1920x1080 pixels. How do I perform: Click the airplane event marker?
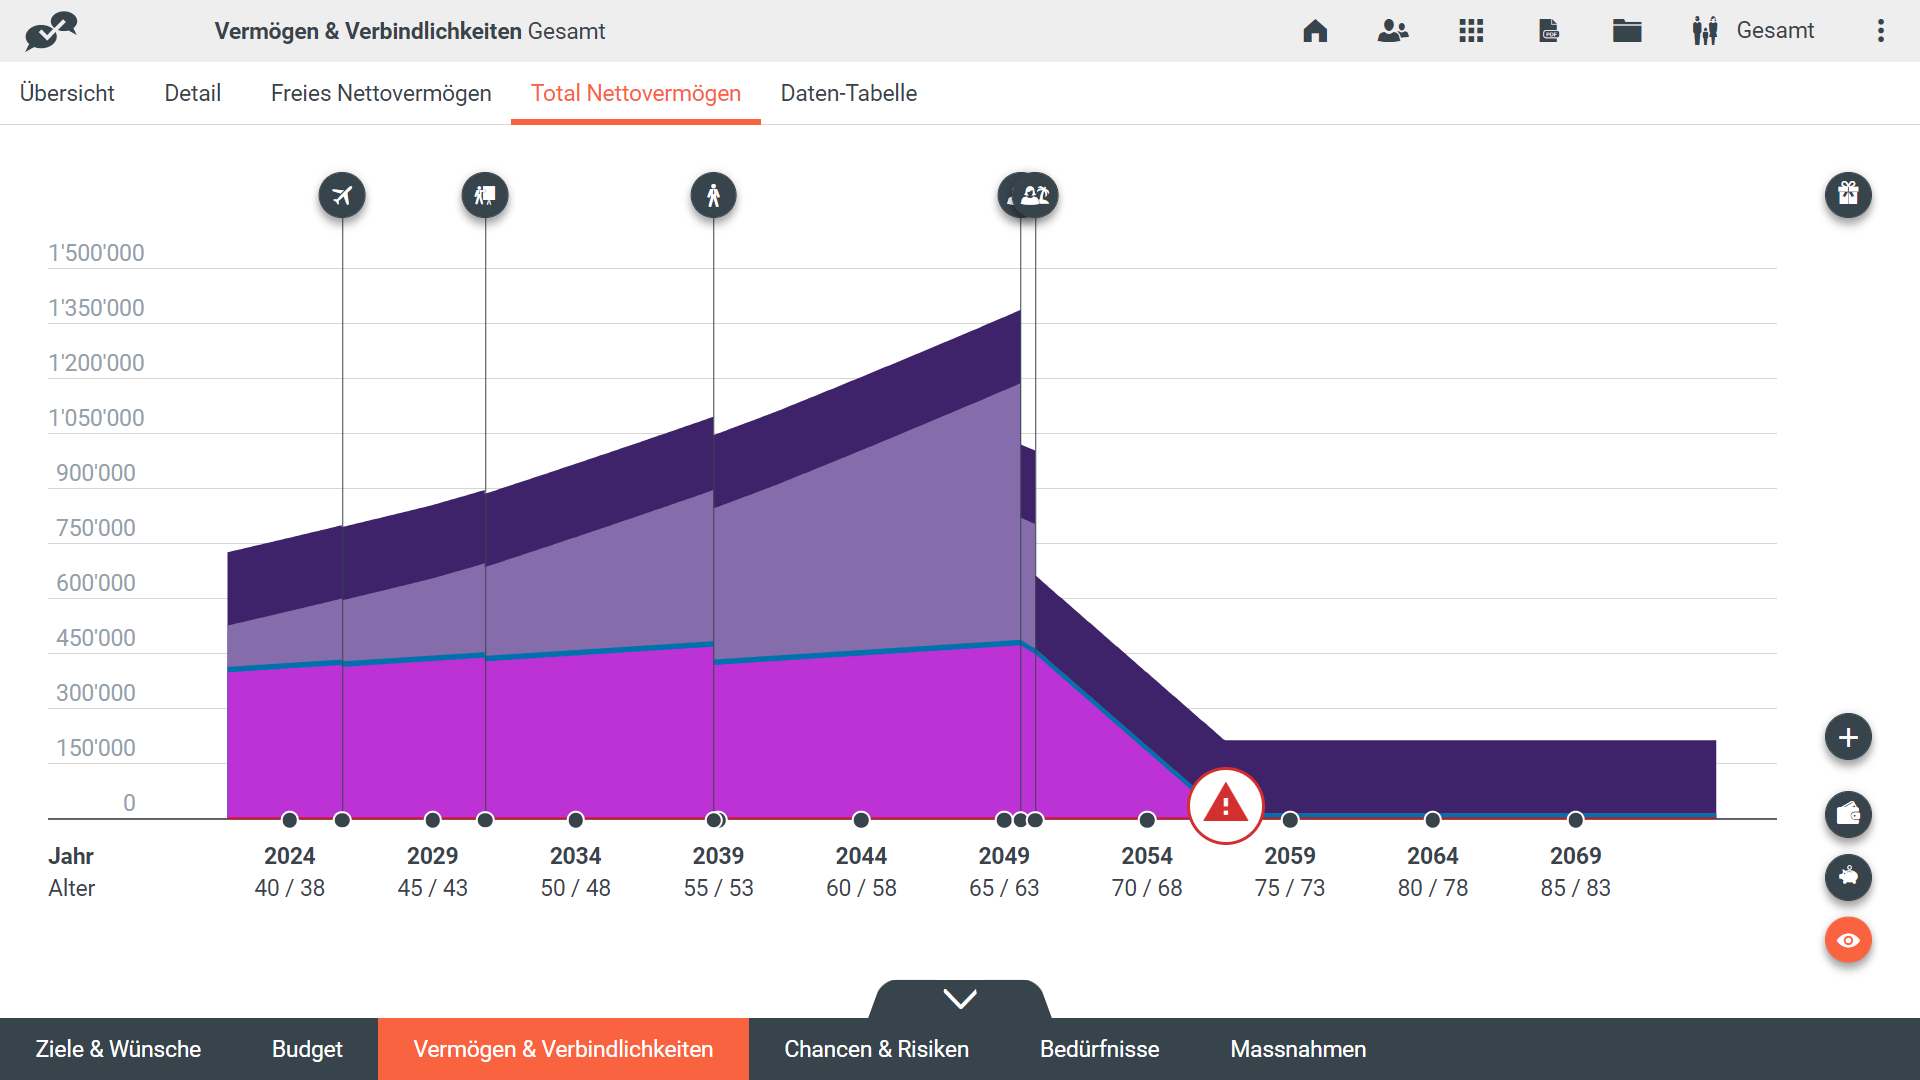coord(342,195)
